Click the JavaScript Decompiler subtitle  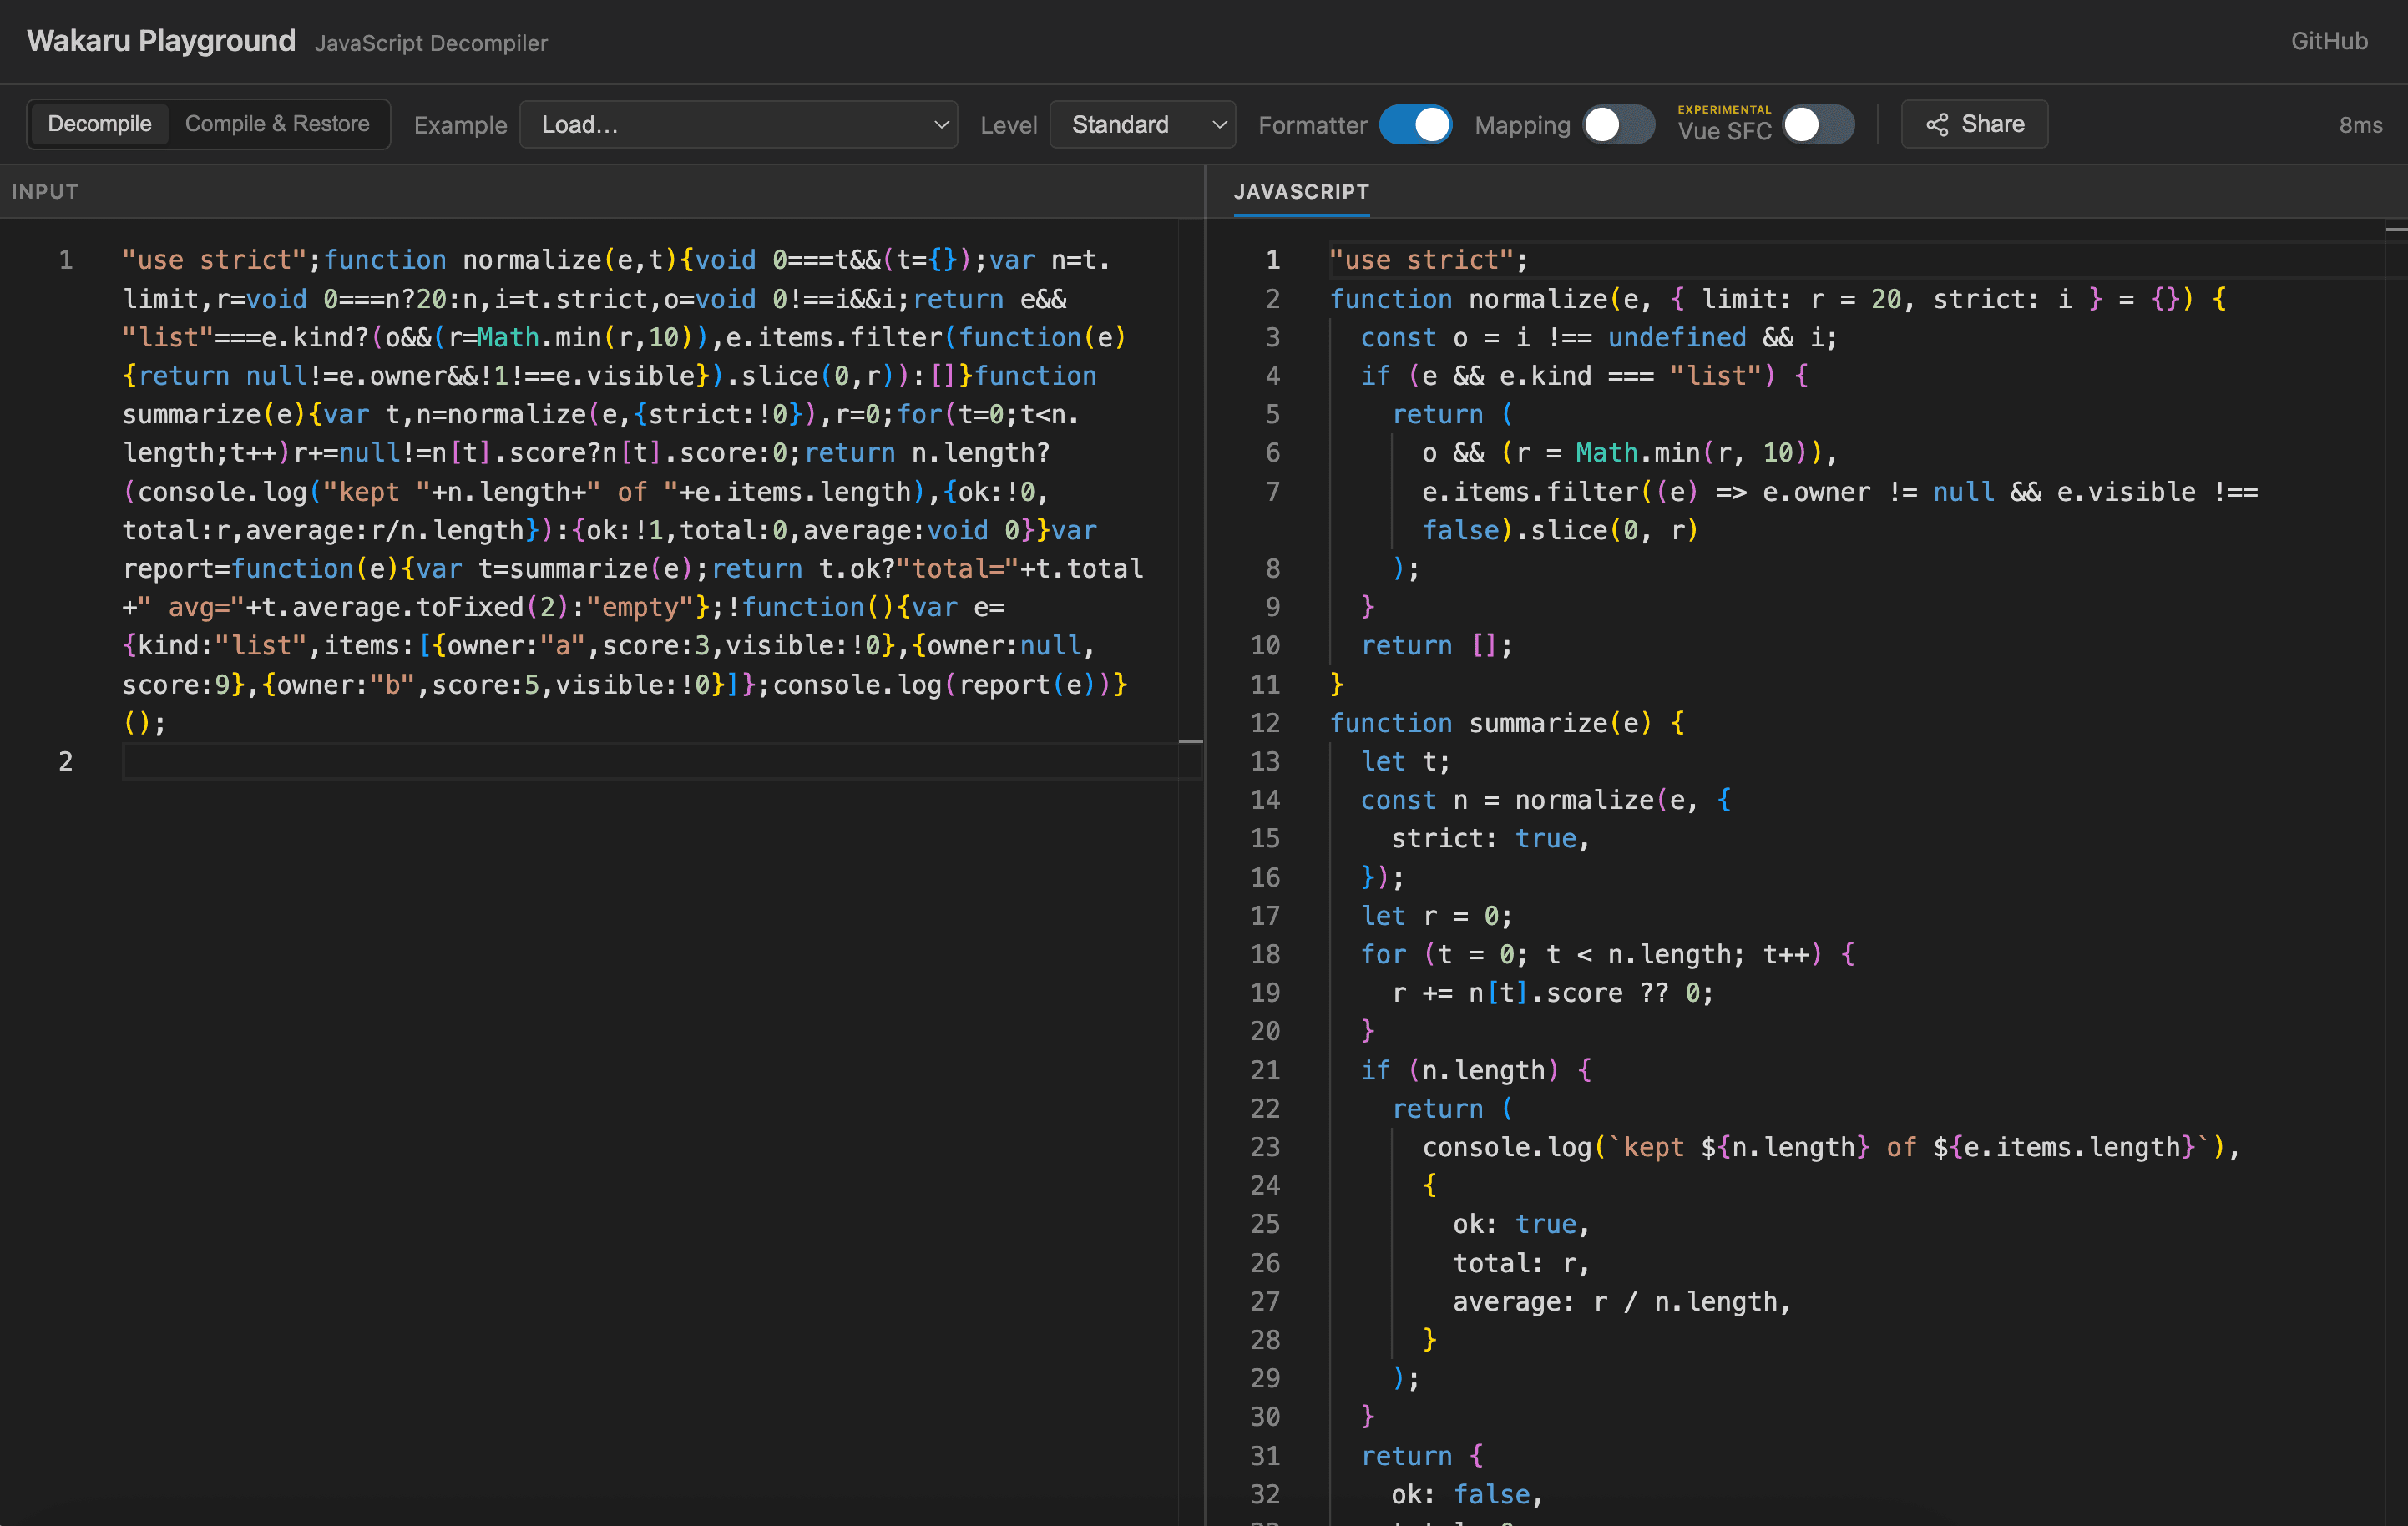point(431,43)
